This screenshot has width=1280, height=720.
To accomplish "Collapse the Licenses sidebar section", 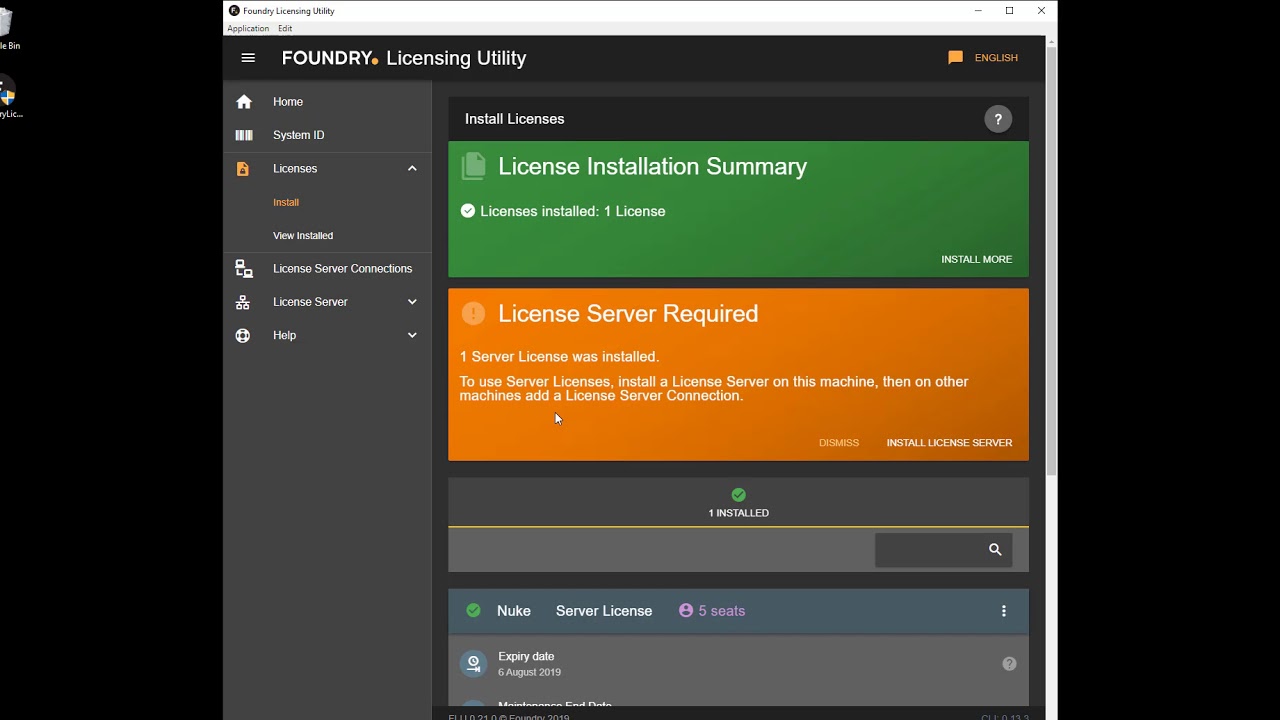I will (x=412, y=168).
